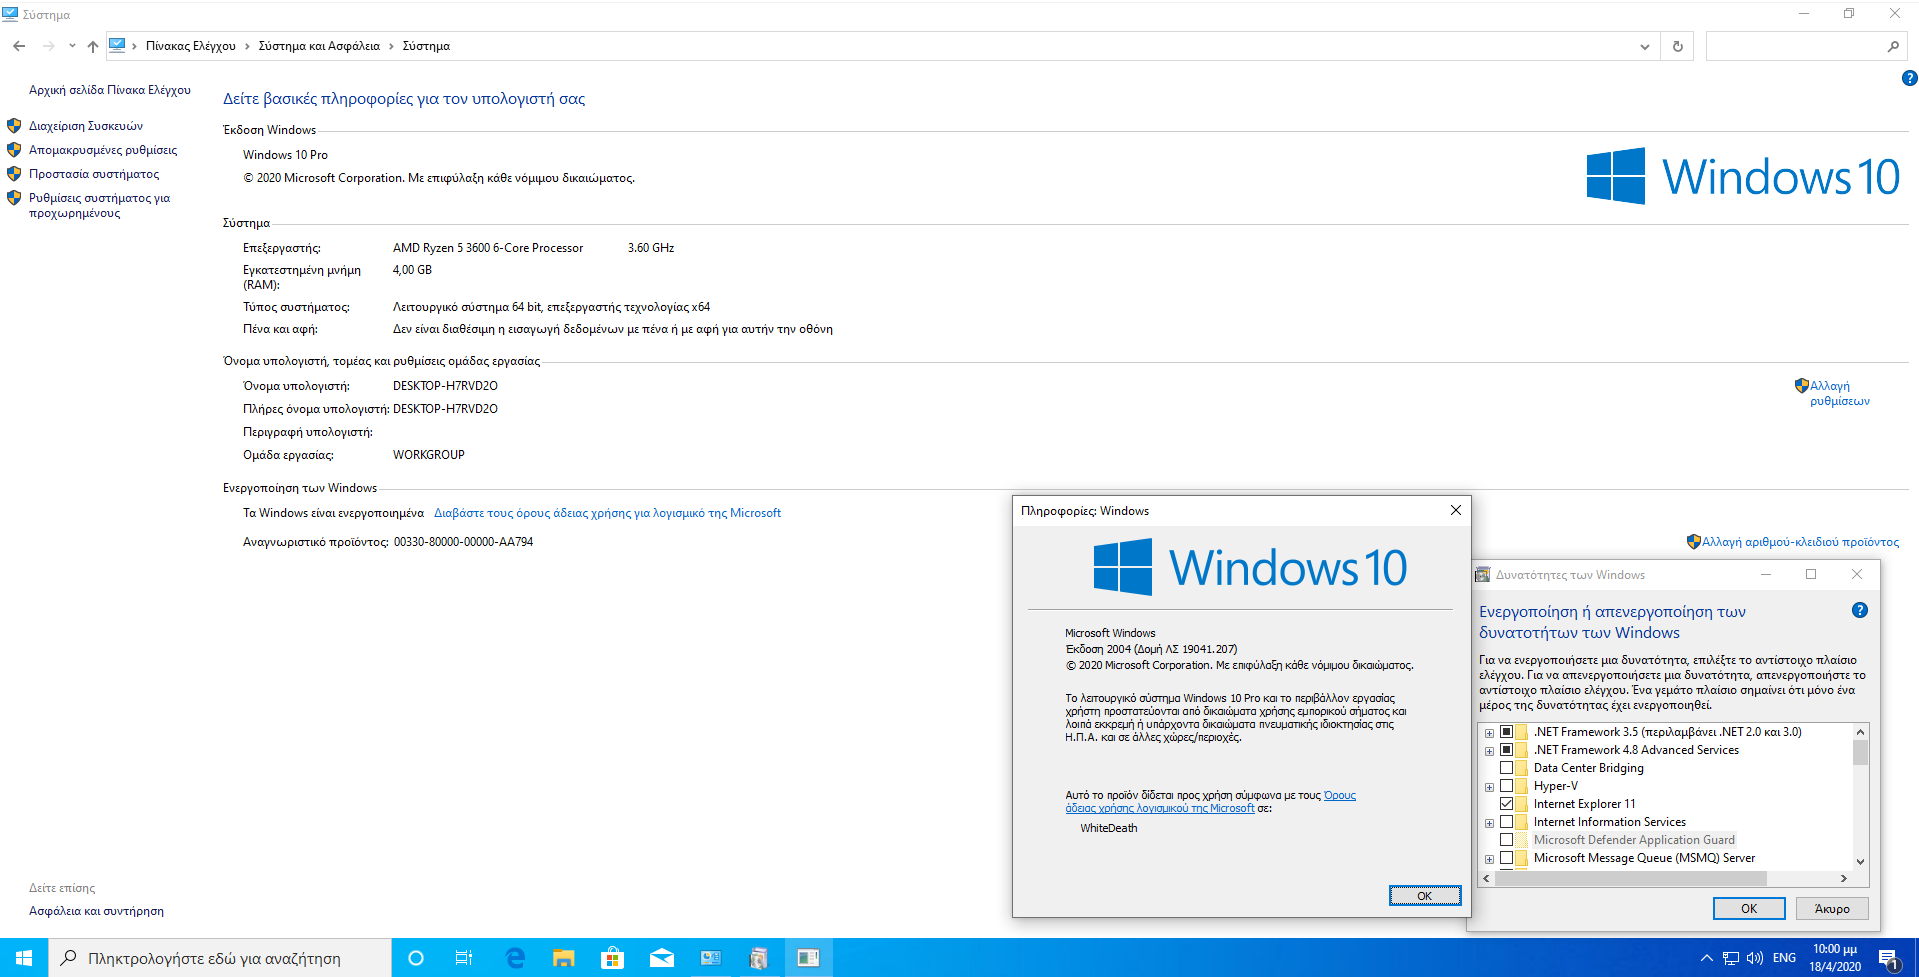Click the search magnifier in Control Panel
The height and width of the screenshot is (977, 1919).
pos(1893,46)
